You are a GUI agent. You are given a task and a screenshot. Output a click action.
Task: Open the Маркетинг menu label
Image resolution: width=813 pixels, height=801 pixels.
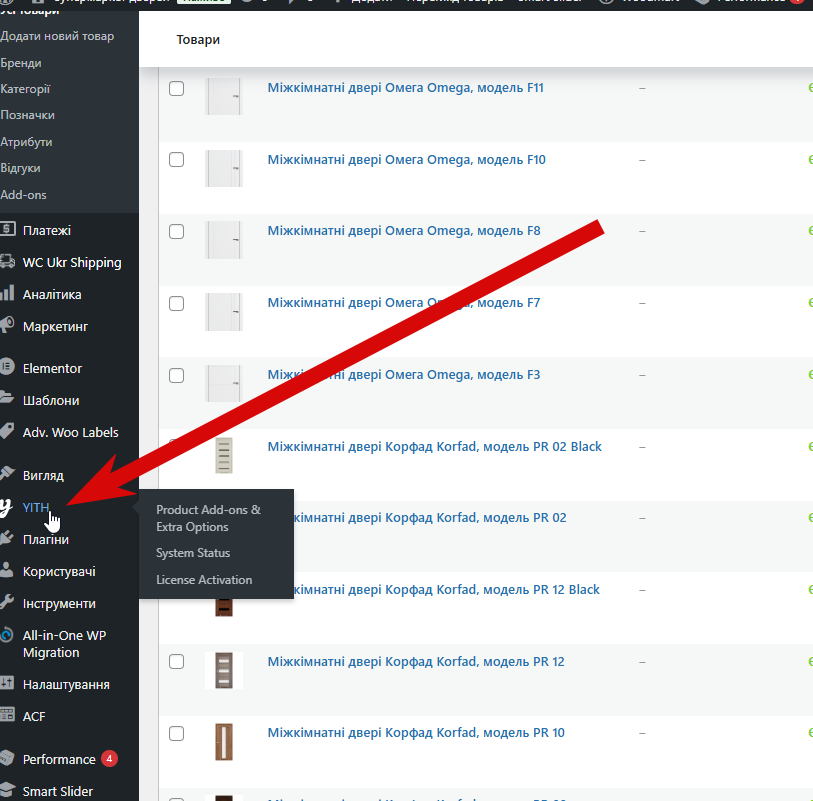(55, 327)
